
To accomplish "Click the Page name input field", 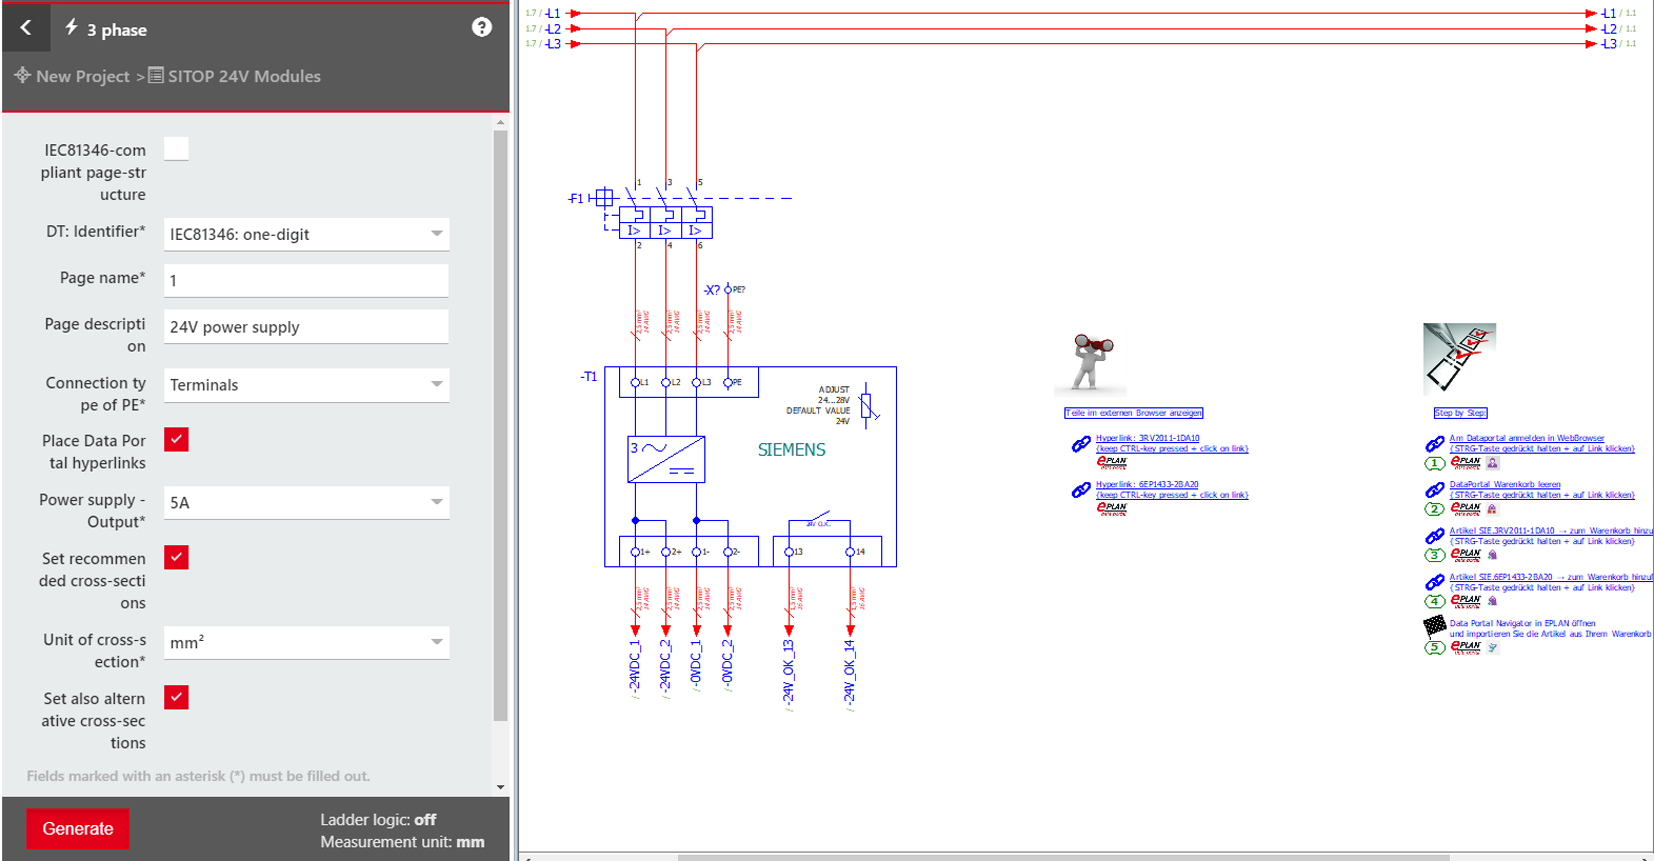I will 306,280.
